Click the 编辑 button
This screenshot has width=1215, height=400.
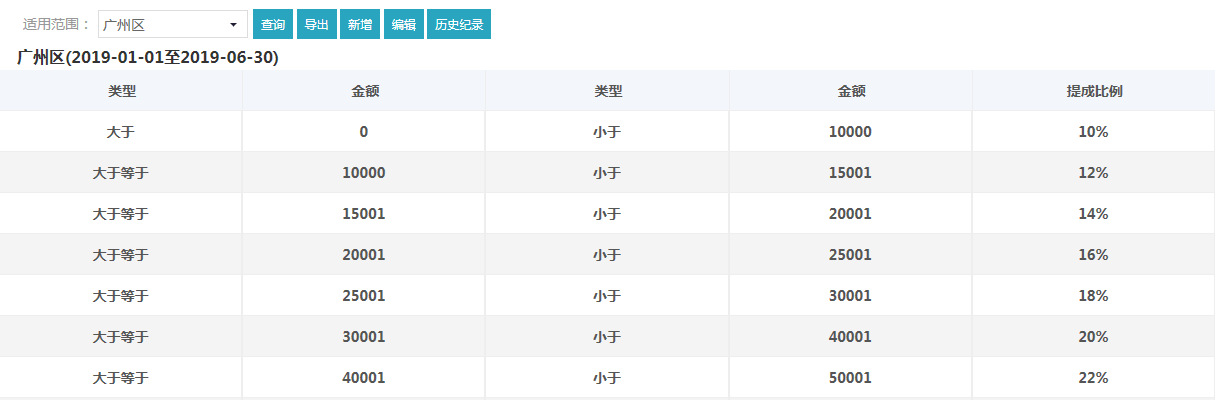(x=403, y=25)
